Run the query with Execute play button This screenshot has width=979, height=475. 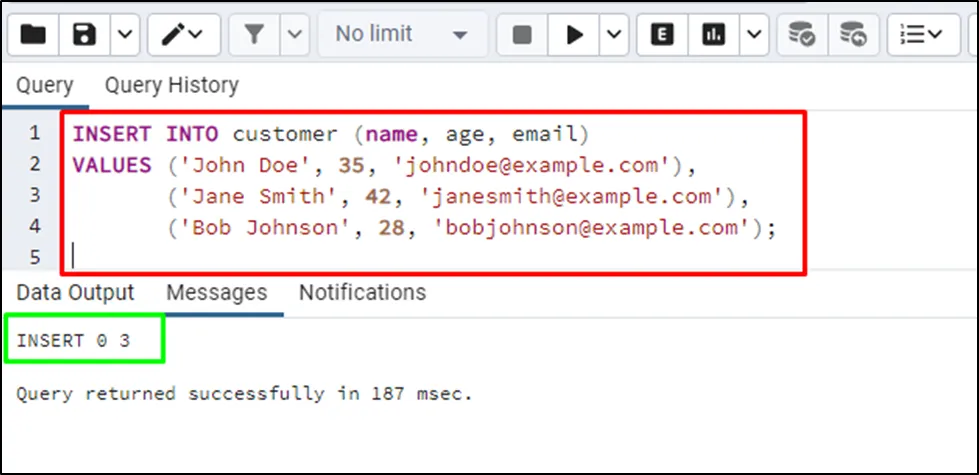575,34
